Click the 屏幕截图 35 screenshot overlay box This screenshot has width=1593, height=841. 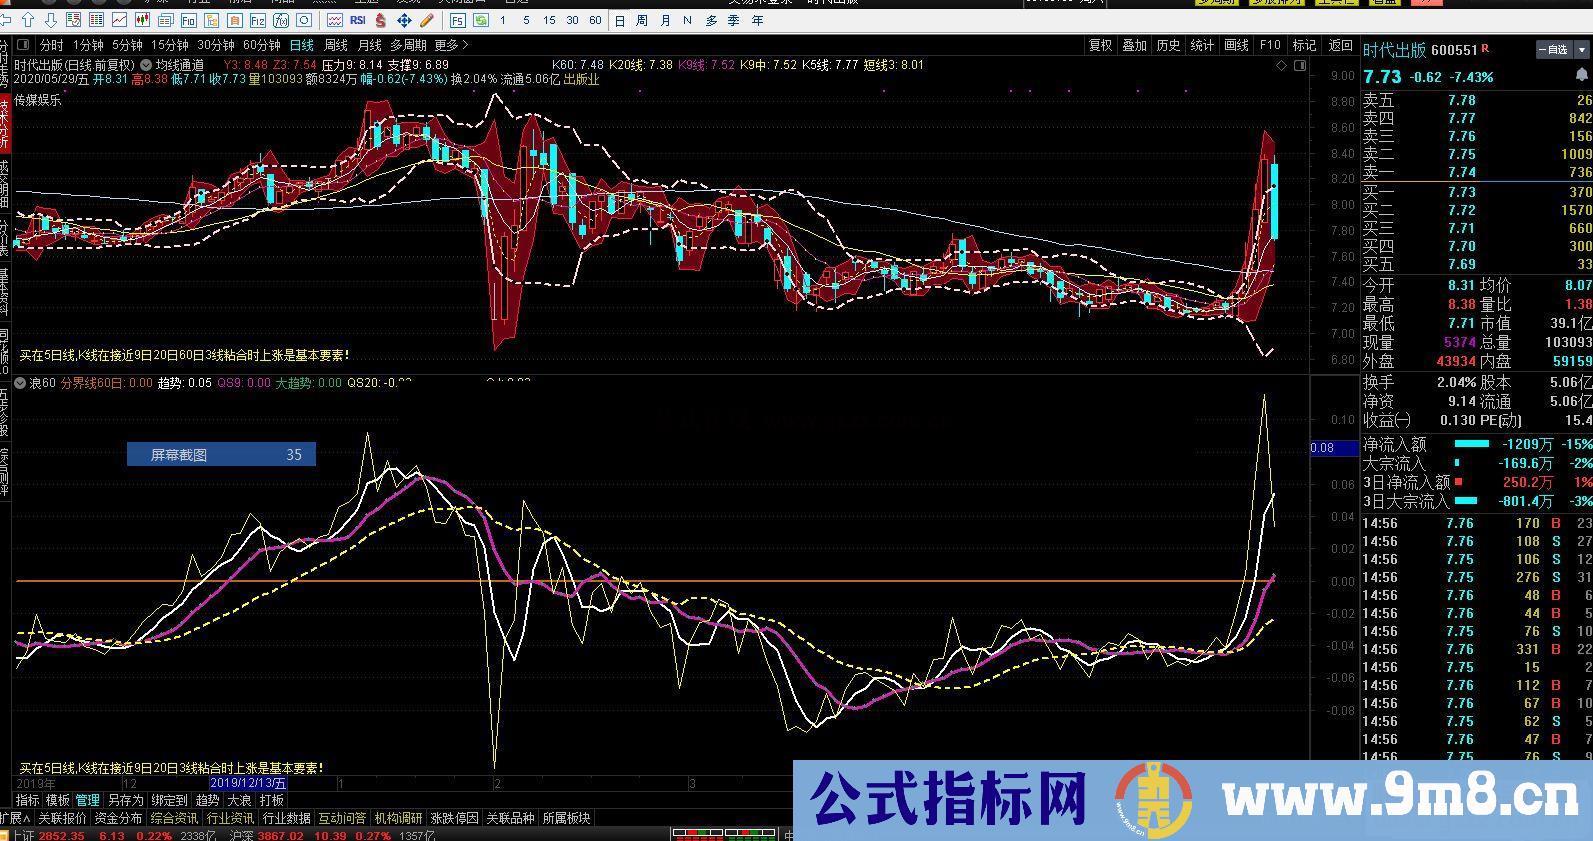(221, 454)
